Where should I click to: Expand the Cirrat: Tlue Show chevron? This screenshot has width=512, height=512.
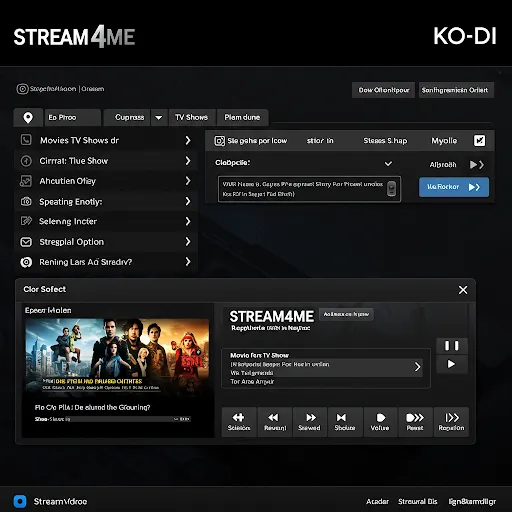(188, 161)
